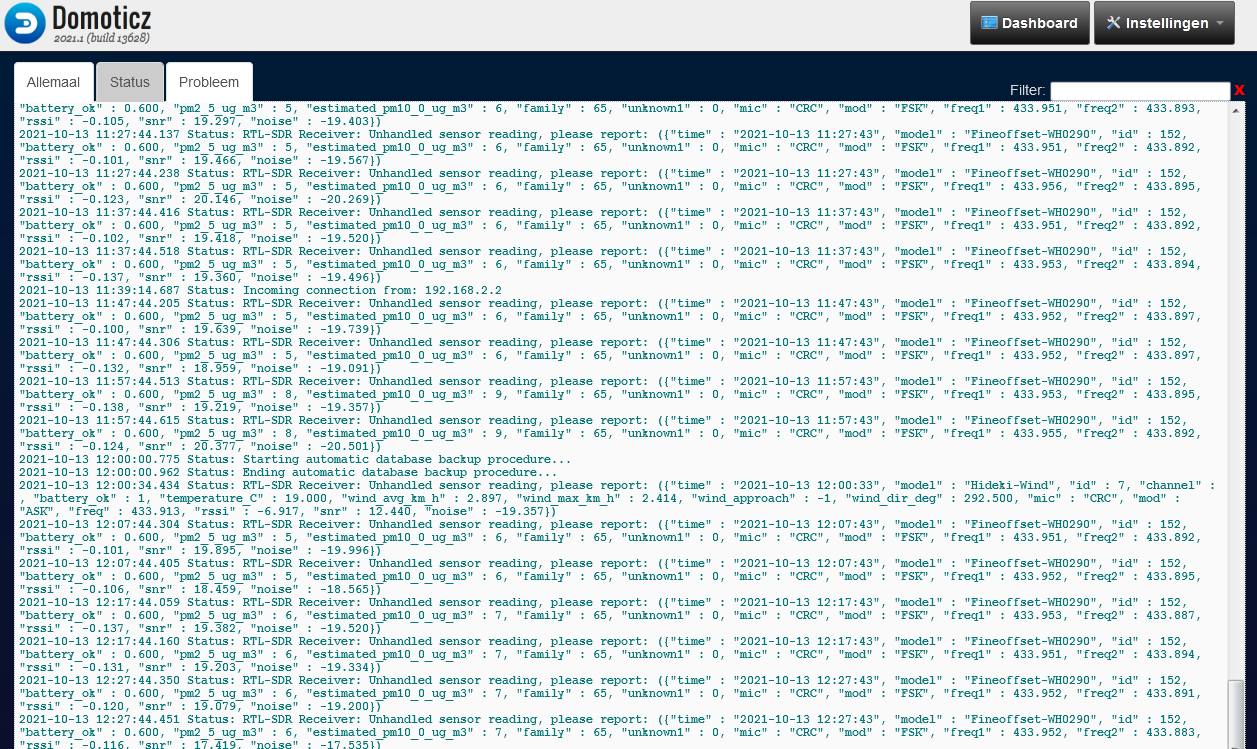This screenshot has height=749, width=1257.
Task: Click the log scrollbar thumb
Action: 1237,713
